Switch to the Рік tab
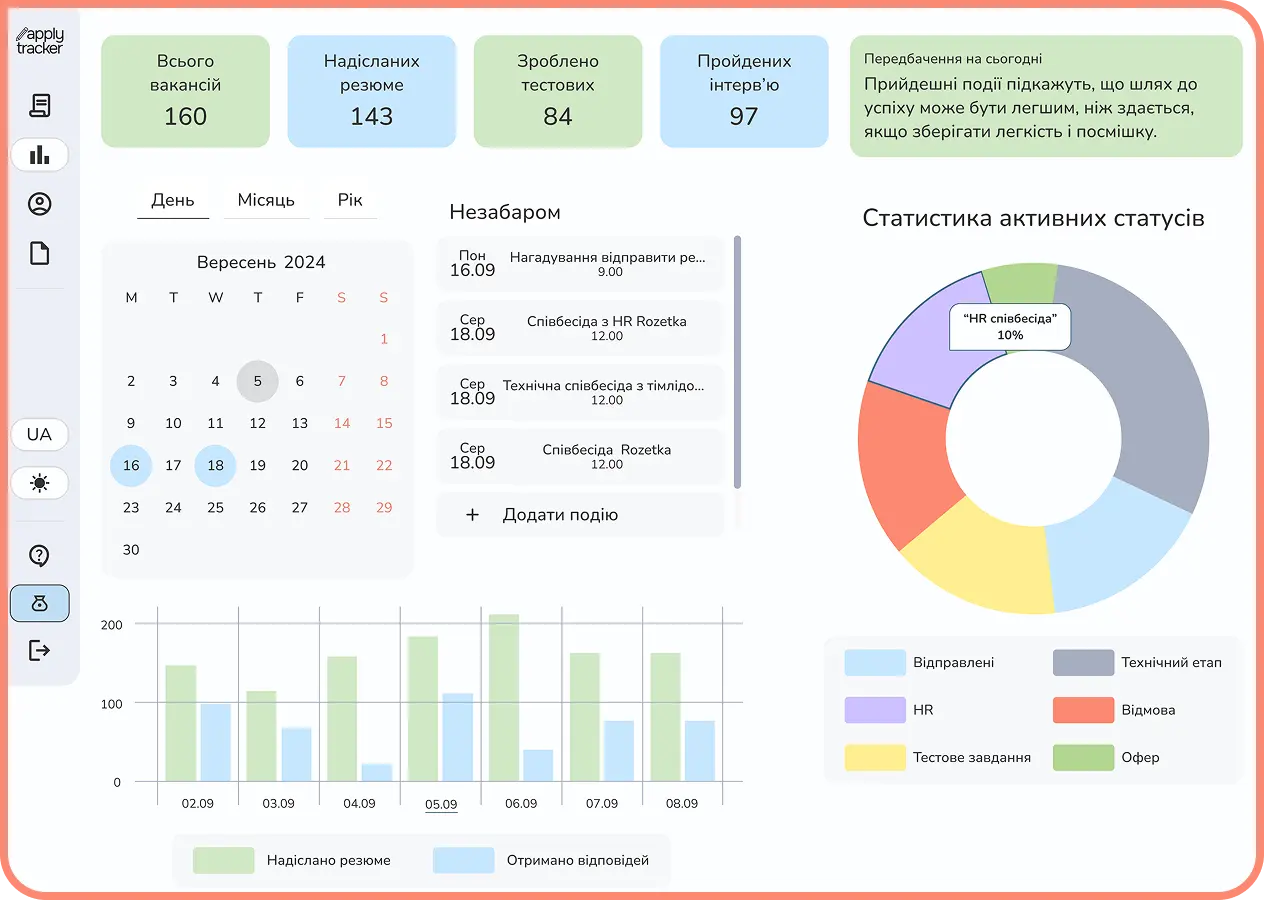 point(350,201)
